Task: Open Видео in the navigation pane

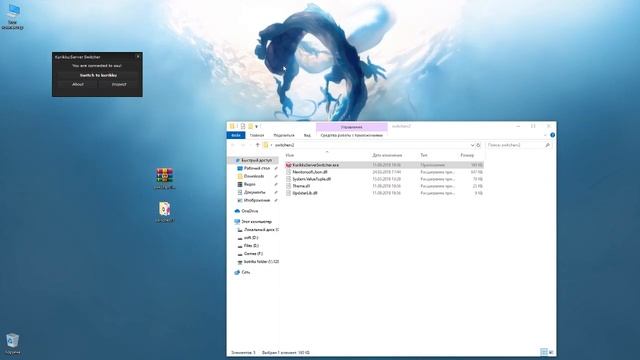Action: [x=249, y=184]
